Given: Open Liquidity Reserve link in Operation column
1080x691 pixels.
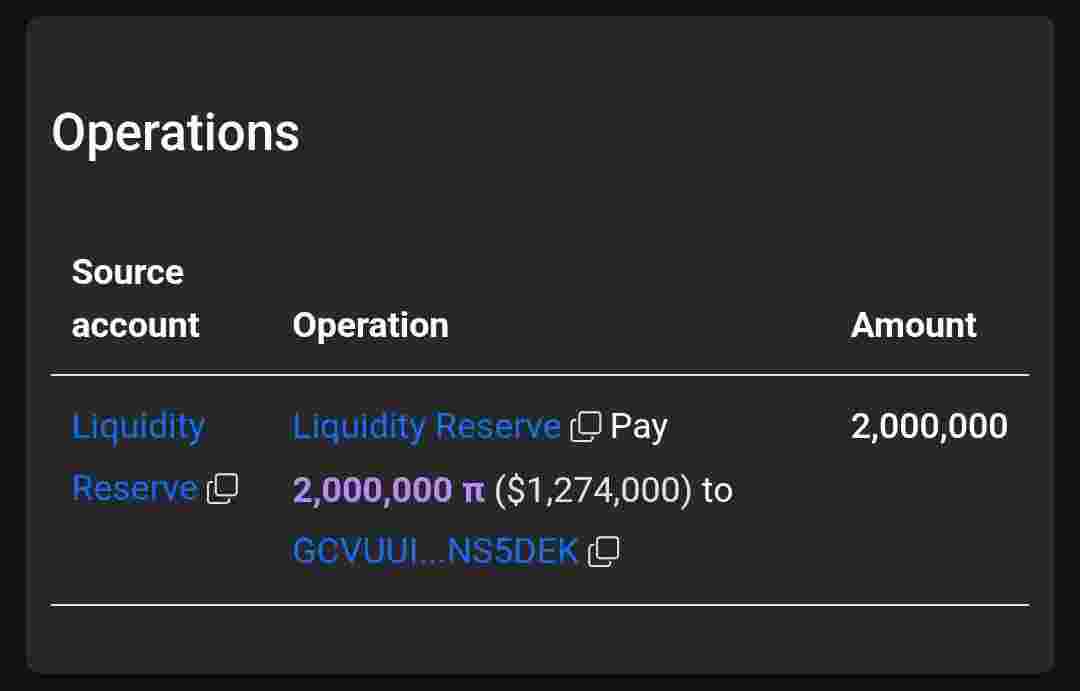Looking at the screenshot, I should (x=426, y=426).
